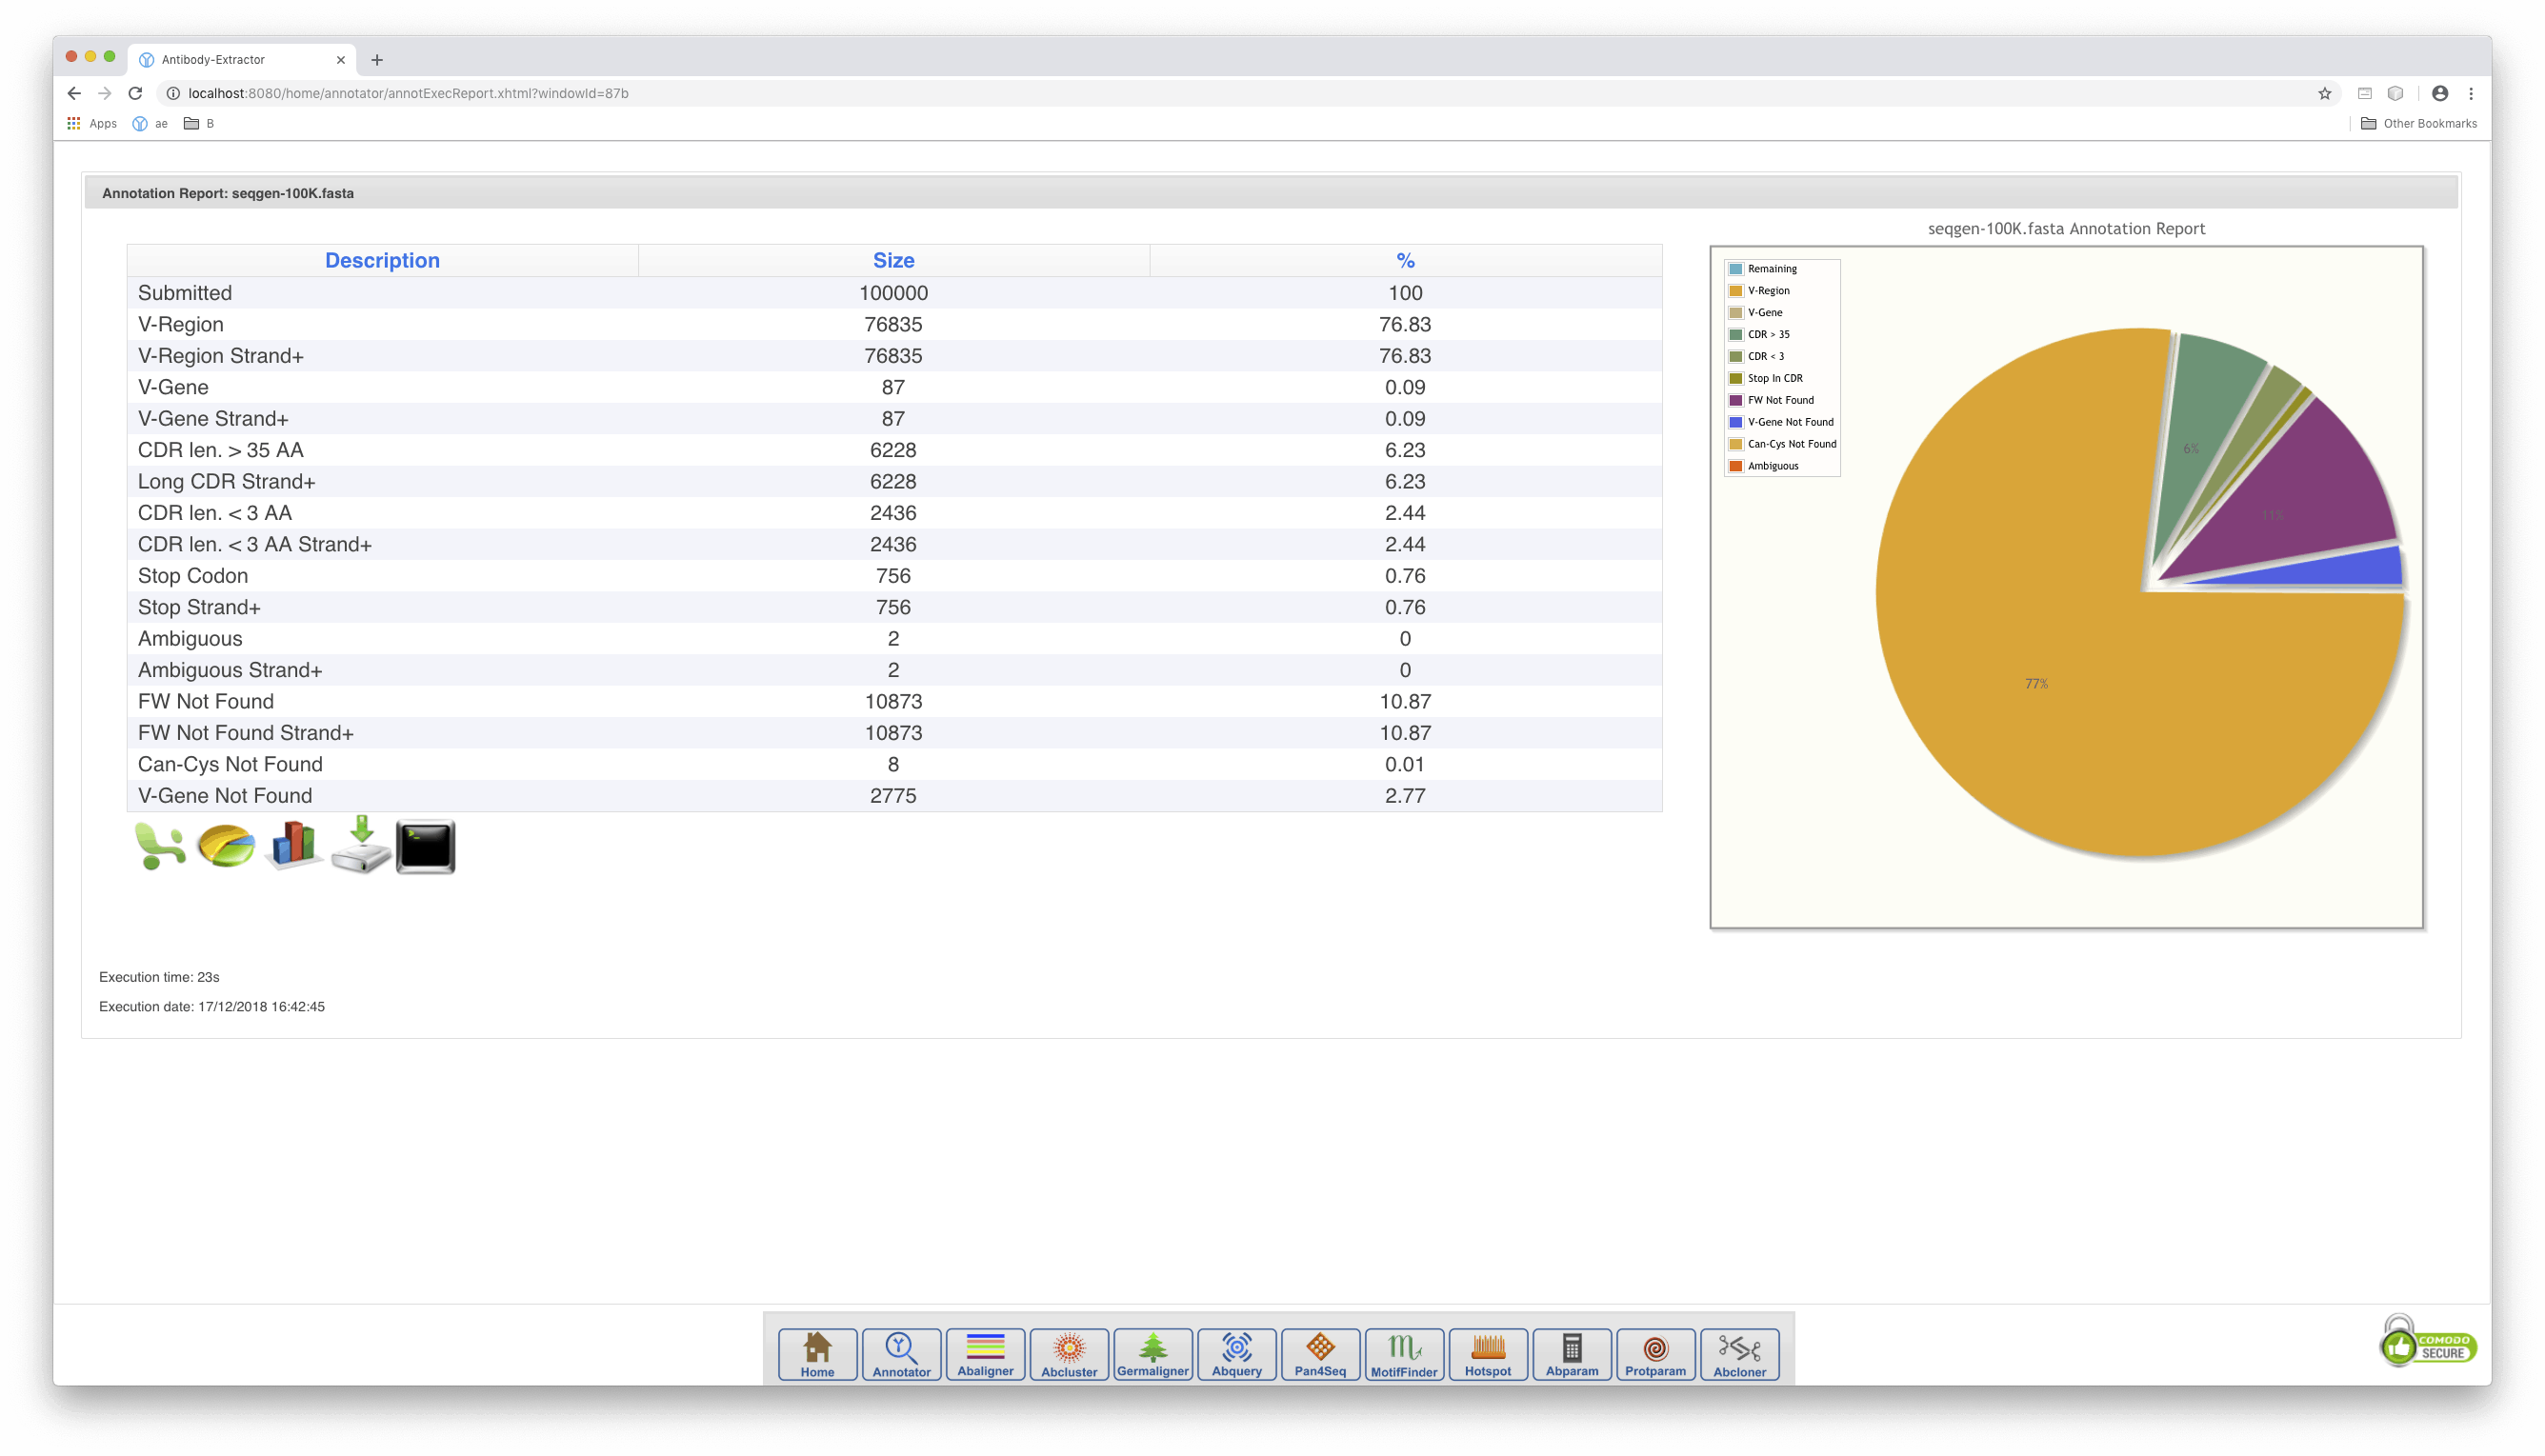Click the Ambiguous legend swatch
The image size is (2545, 1456).
click(x=1736, y=466)
